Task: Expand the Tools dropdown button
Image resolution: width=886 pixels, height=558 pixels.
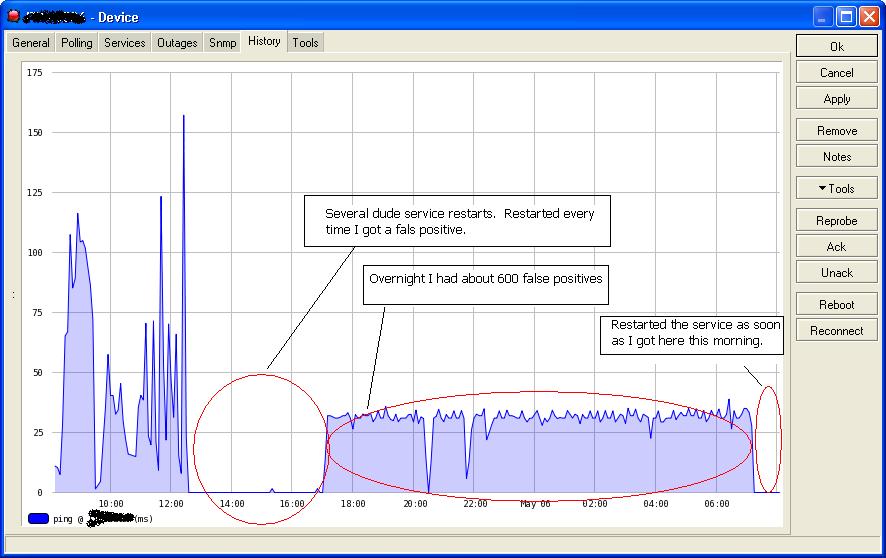Action: (x=837, y=188)
